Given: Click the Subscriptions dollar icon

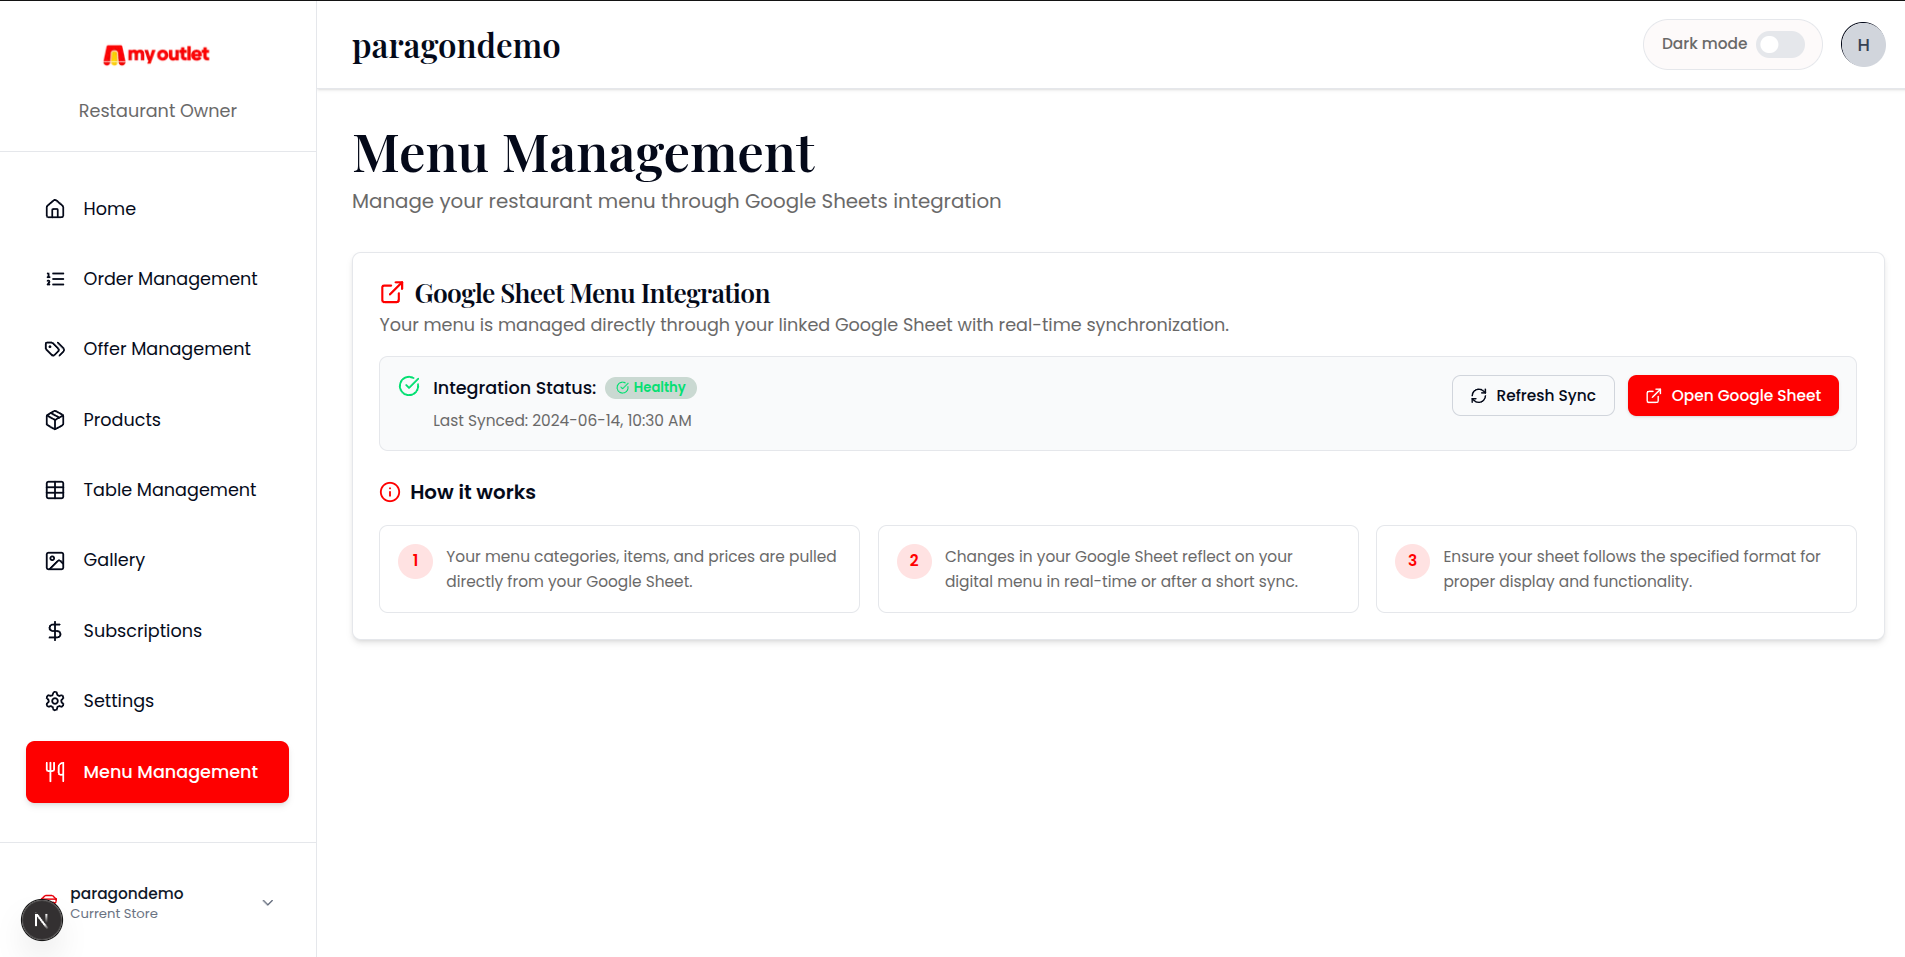Looking at the screenshot, I should click(x=55, y=631).
